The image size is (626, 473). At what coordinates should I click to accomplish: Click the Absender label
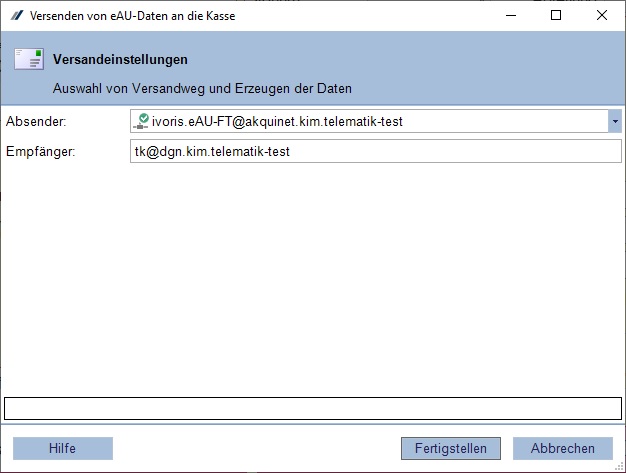(36, 121)
